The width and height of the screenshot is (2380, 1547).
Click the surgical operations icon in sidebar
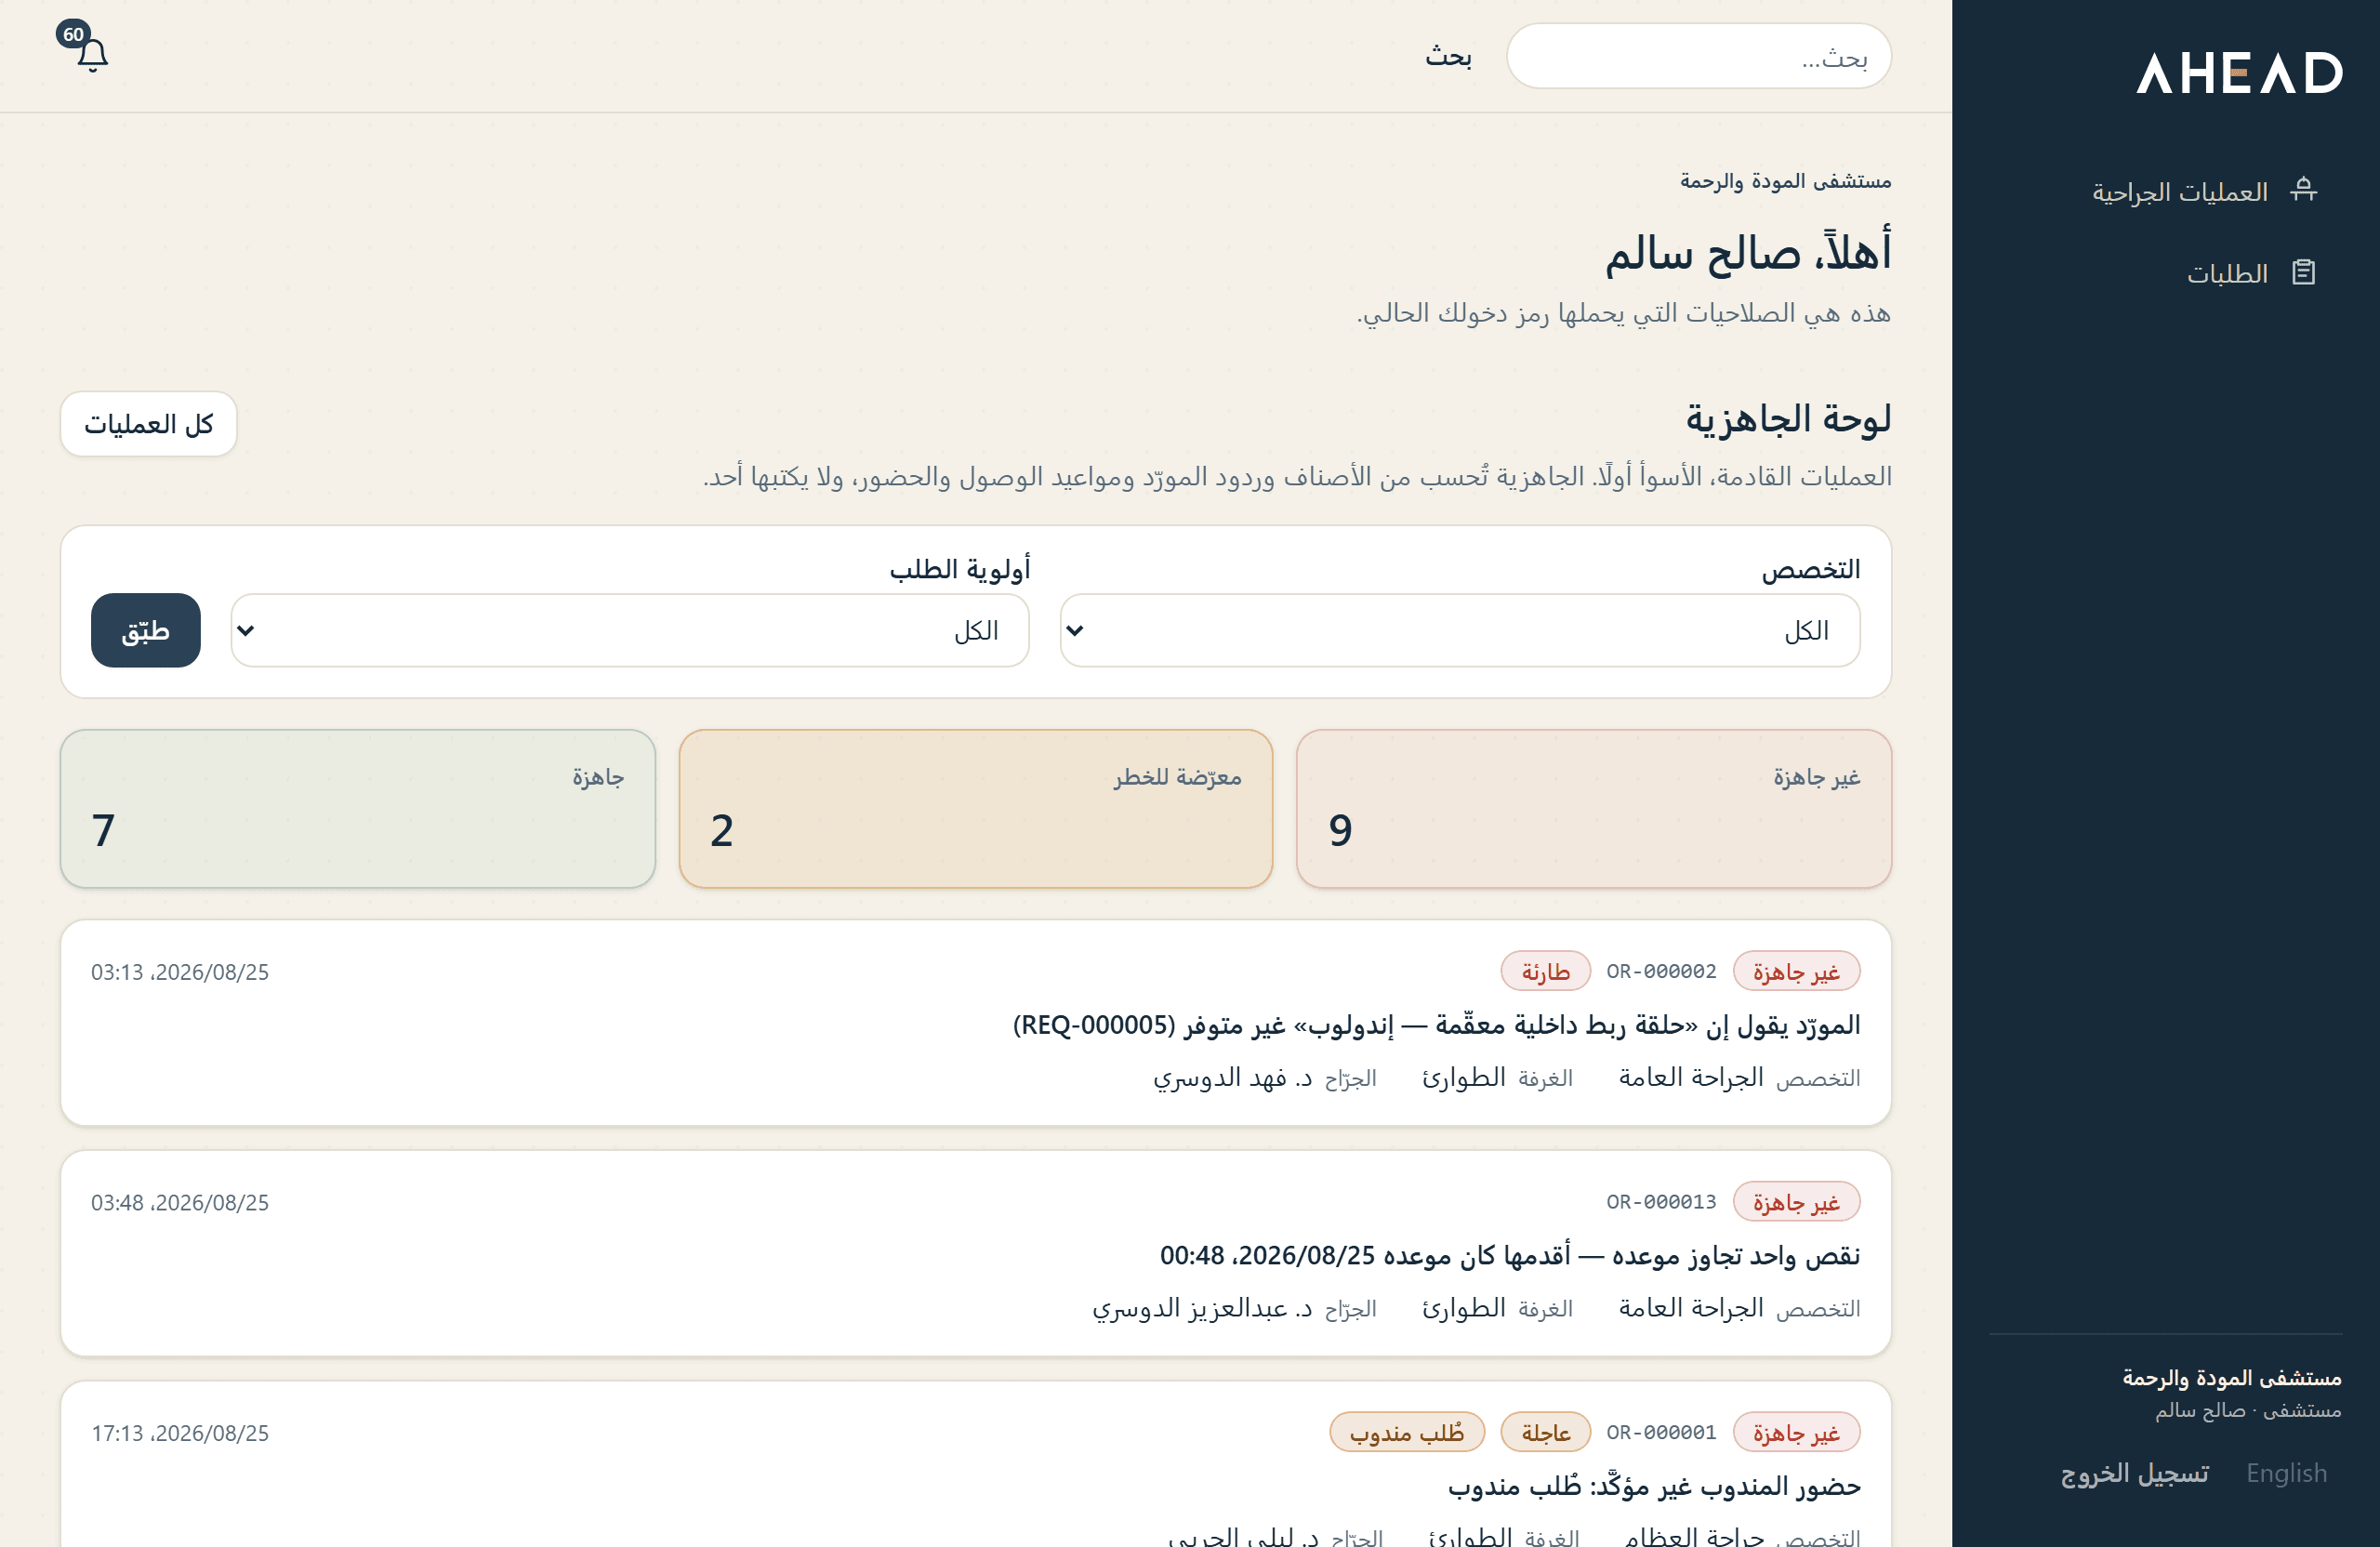coord(2303,190)
